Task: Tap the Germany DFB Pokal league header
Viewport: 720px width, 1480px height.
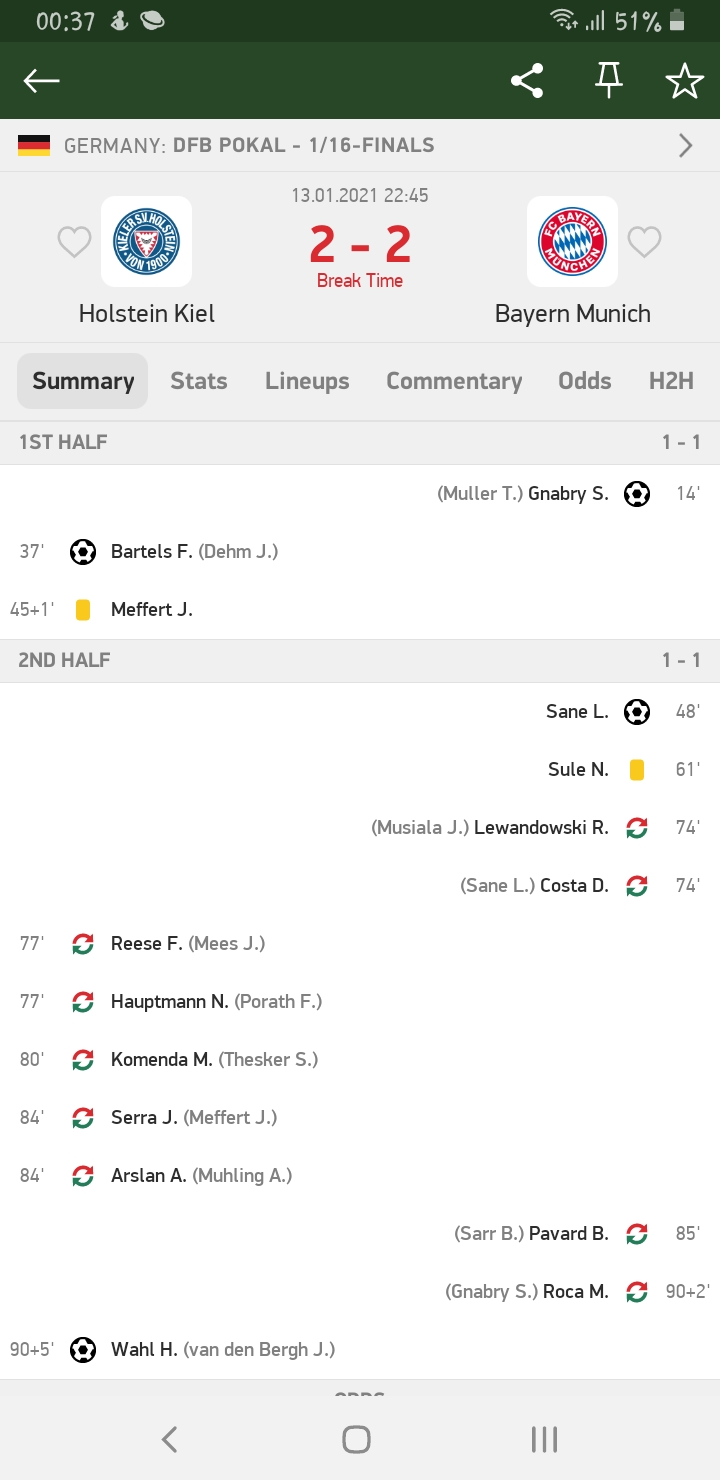Action: tap(250, 146)
